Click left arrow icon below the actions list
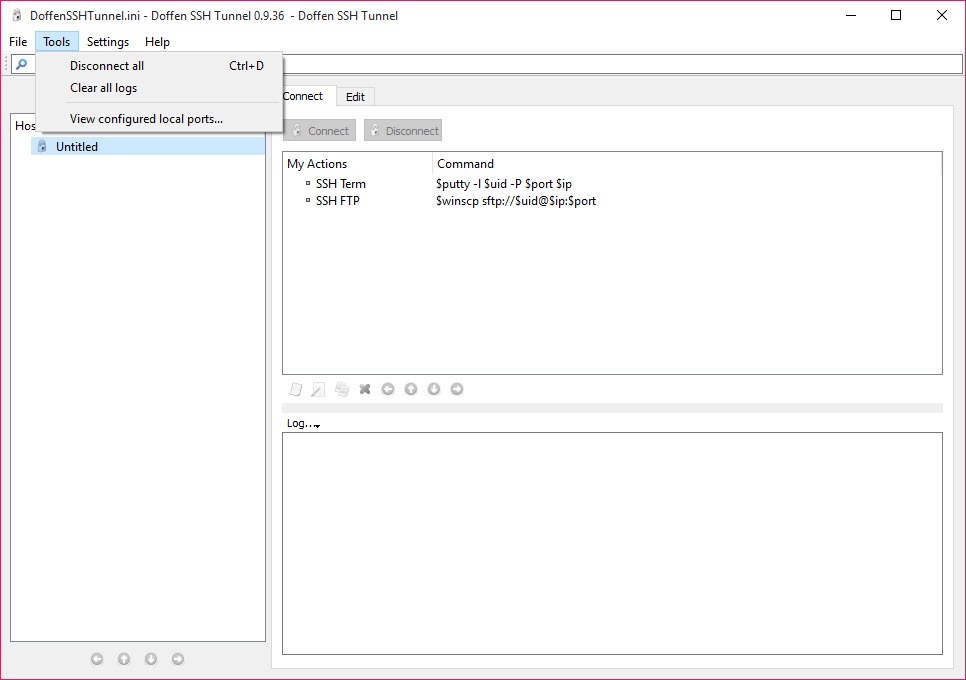The width and height of the screenshot is (966, 680). (x=388, y=389)
